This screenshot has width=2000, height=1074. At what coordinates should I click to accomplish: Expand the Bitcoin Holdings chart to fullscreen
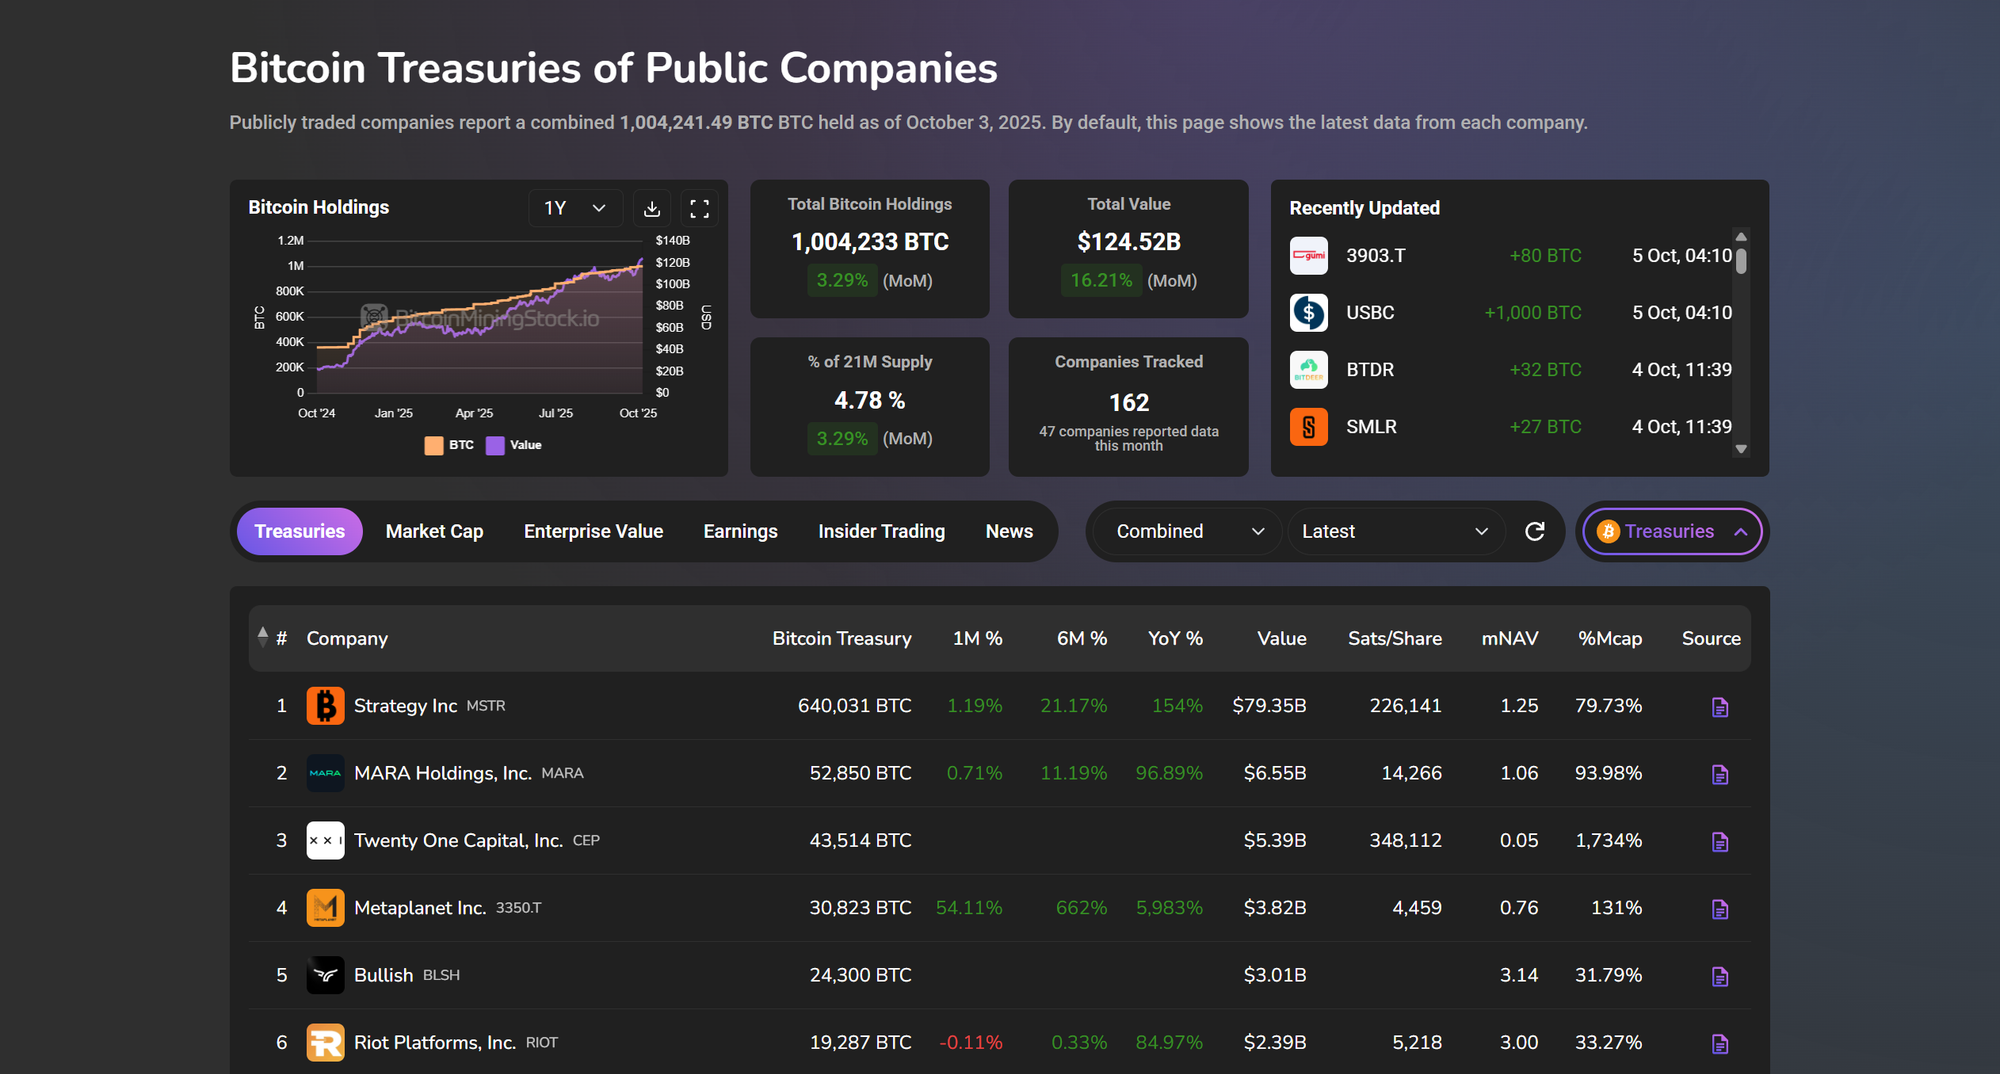699,207
